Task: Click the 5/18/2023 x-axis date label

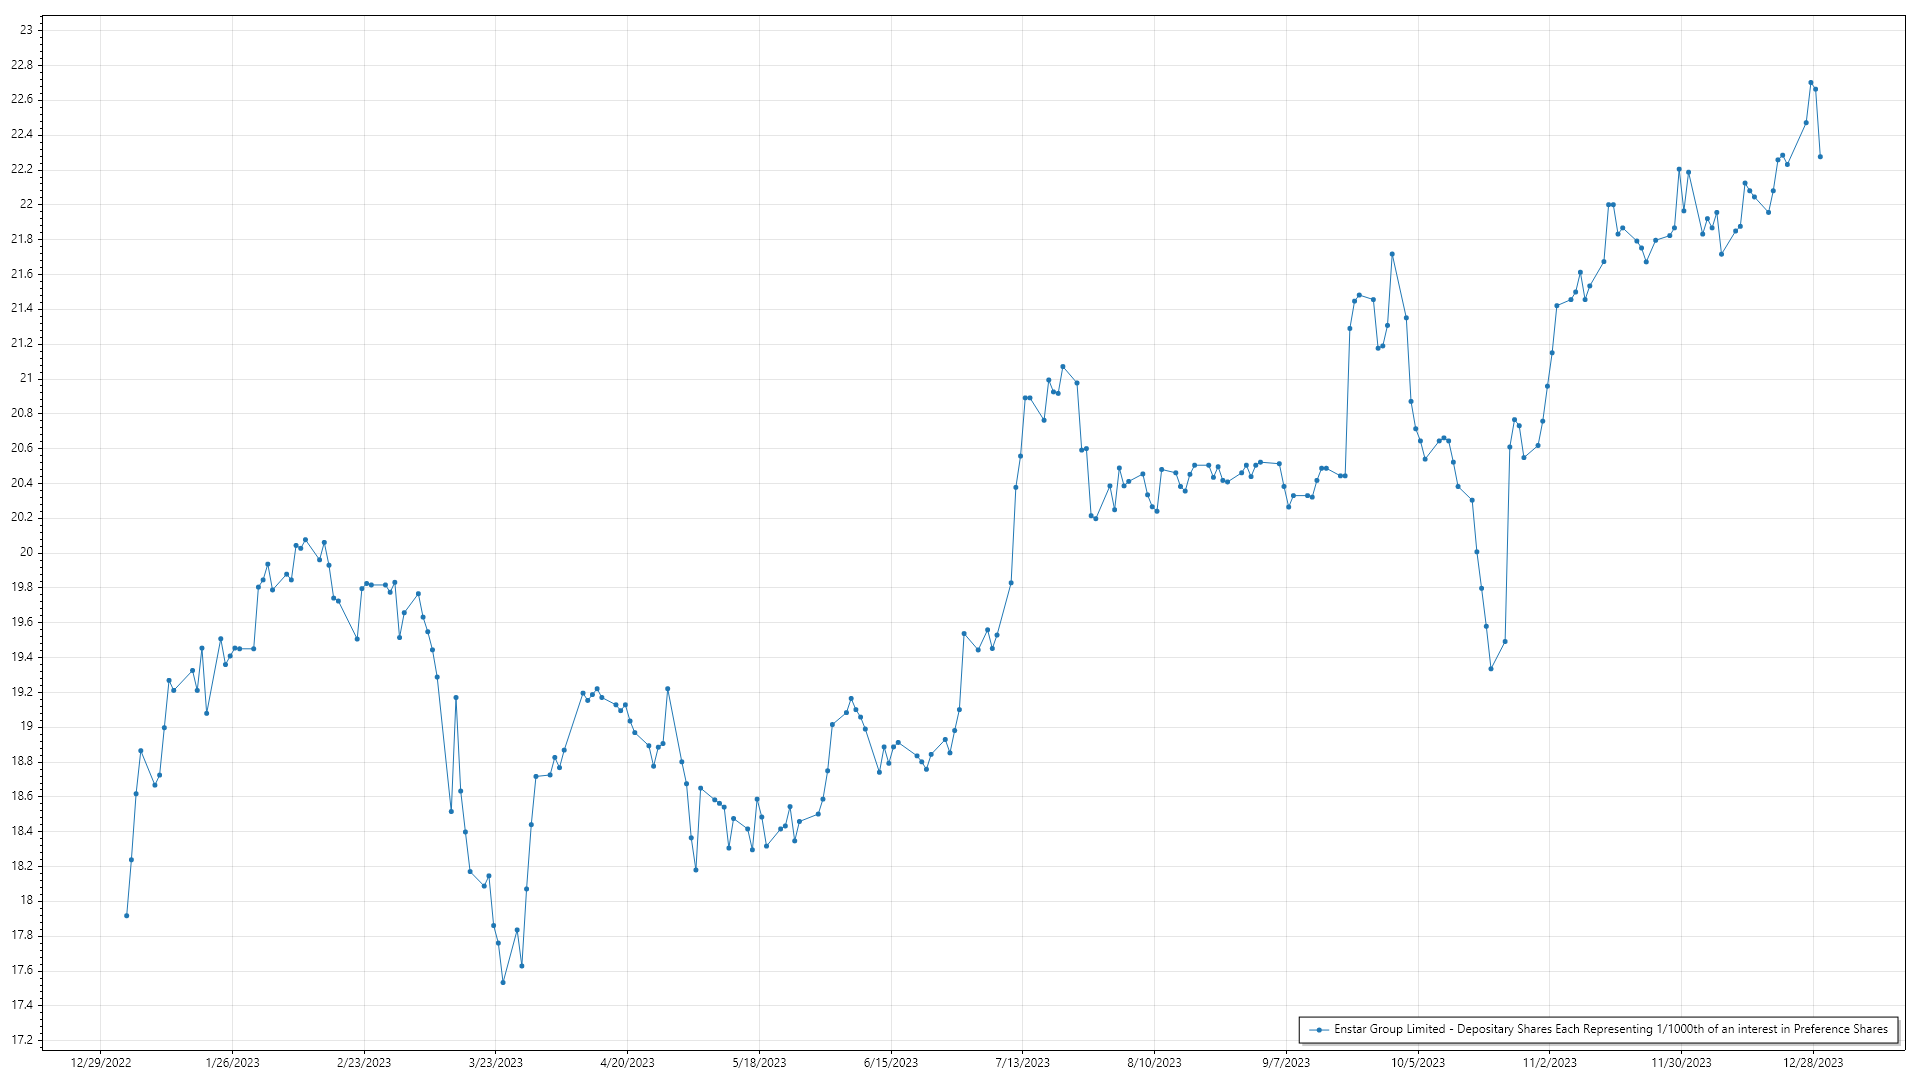Action: coord(759,1063)
